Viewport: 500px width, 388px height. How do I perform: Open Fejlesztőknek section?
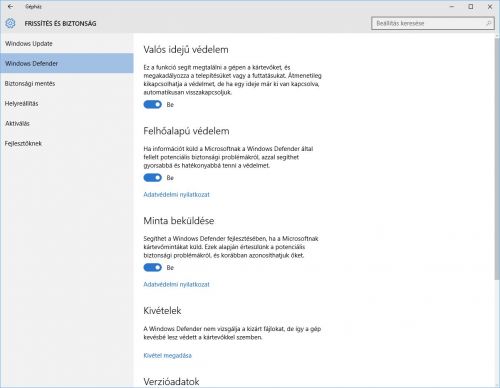[x=67, y=143]
